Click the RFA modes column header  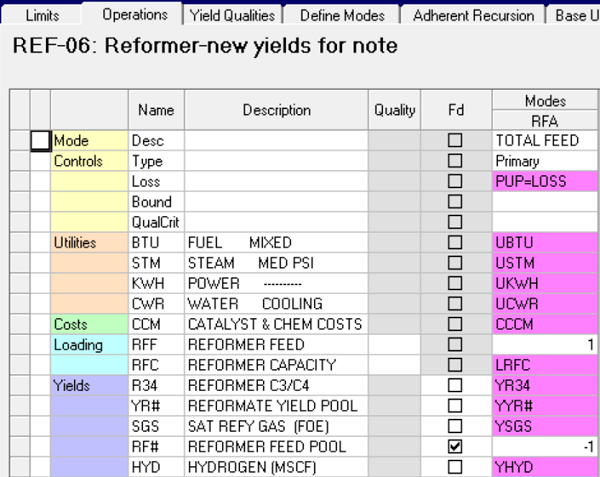[545, 120]
